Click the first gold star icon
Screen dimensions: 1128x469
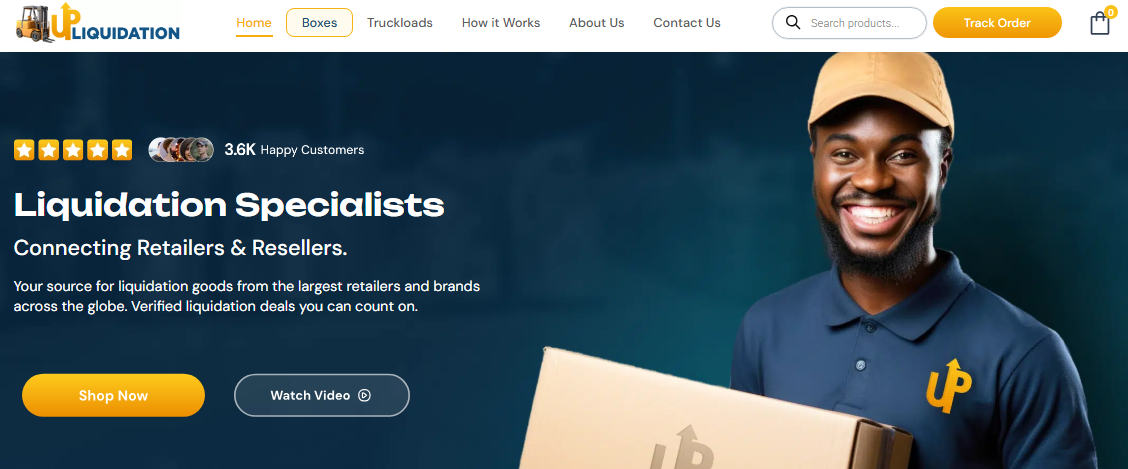click(x=24, y=150)
